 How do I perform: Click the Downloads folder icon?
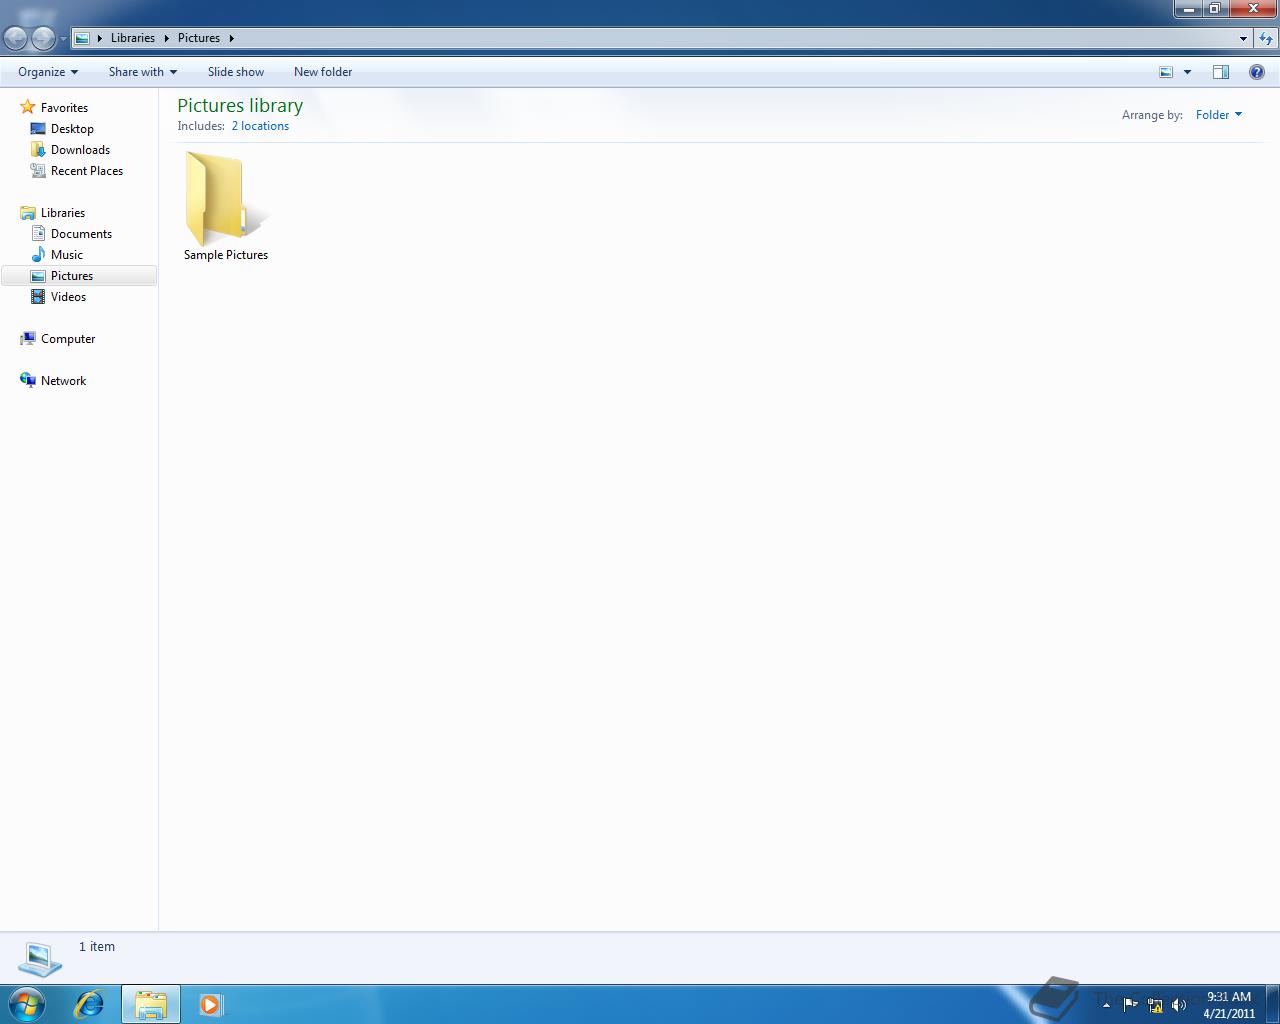(x=38, y=150)
